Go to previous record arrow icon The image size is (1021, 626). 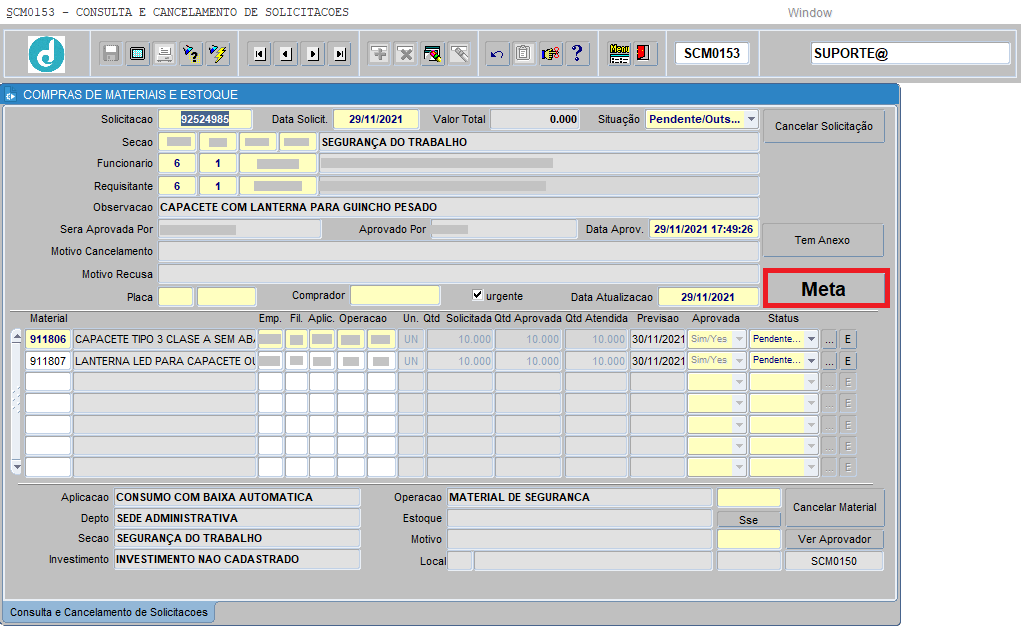click(x=287, y=54)
